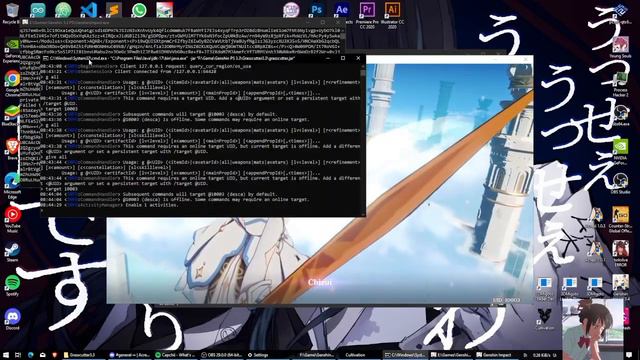Click the cmd console vertical scrollbar

click(362, 139)
